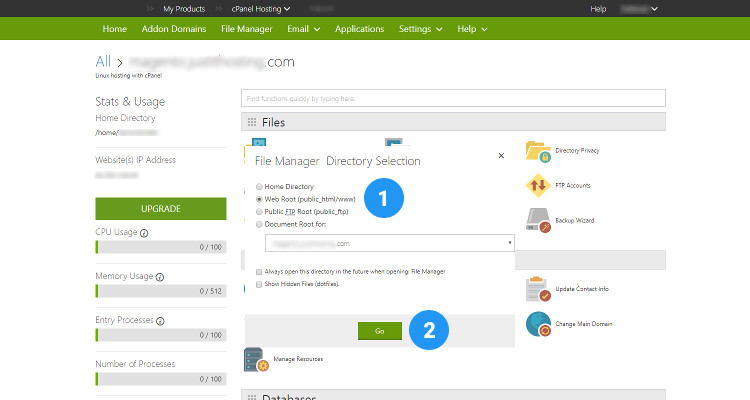750x400 pixels.
Task: Go to Home in navigation bar
Action: [114, 29]
